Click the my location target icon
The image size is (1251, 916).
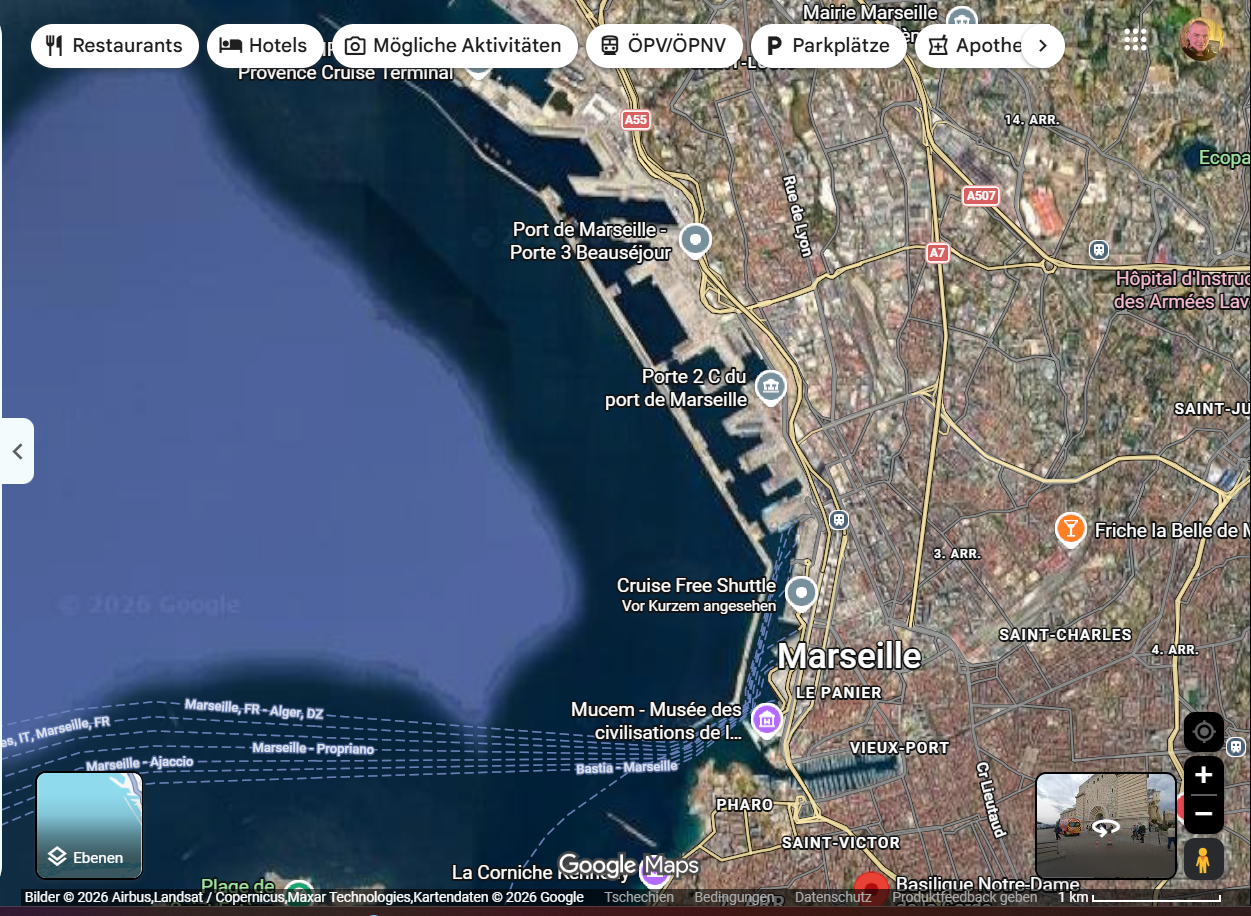tap(1204, 732)
